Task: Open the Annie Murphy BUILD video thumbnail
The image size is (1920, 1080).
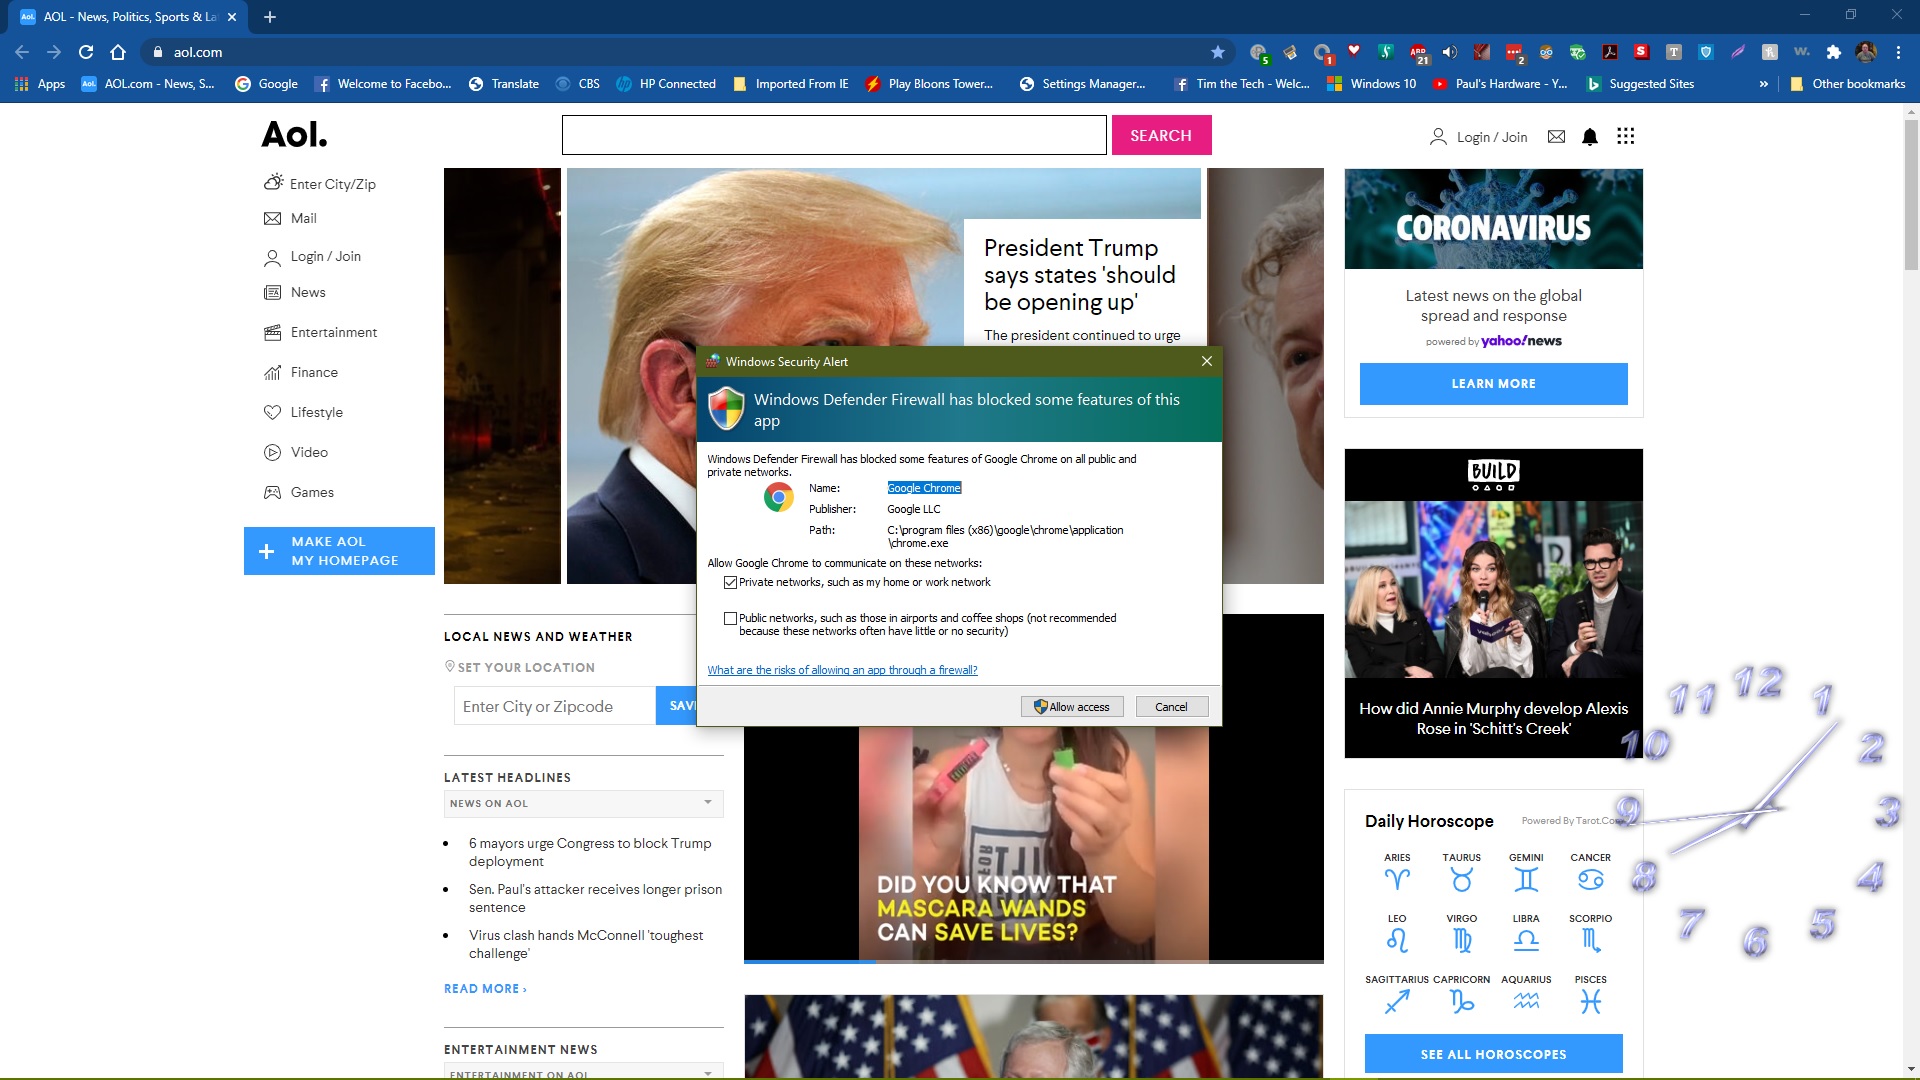Action: (1493, 590)
